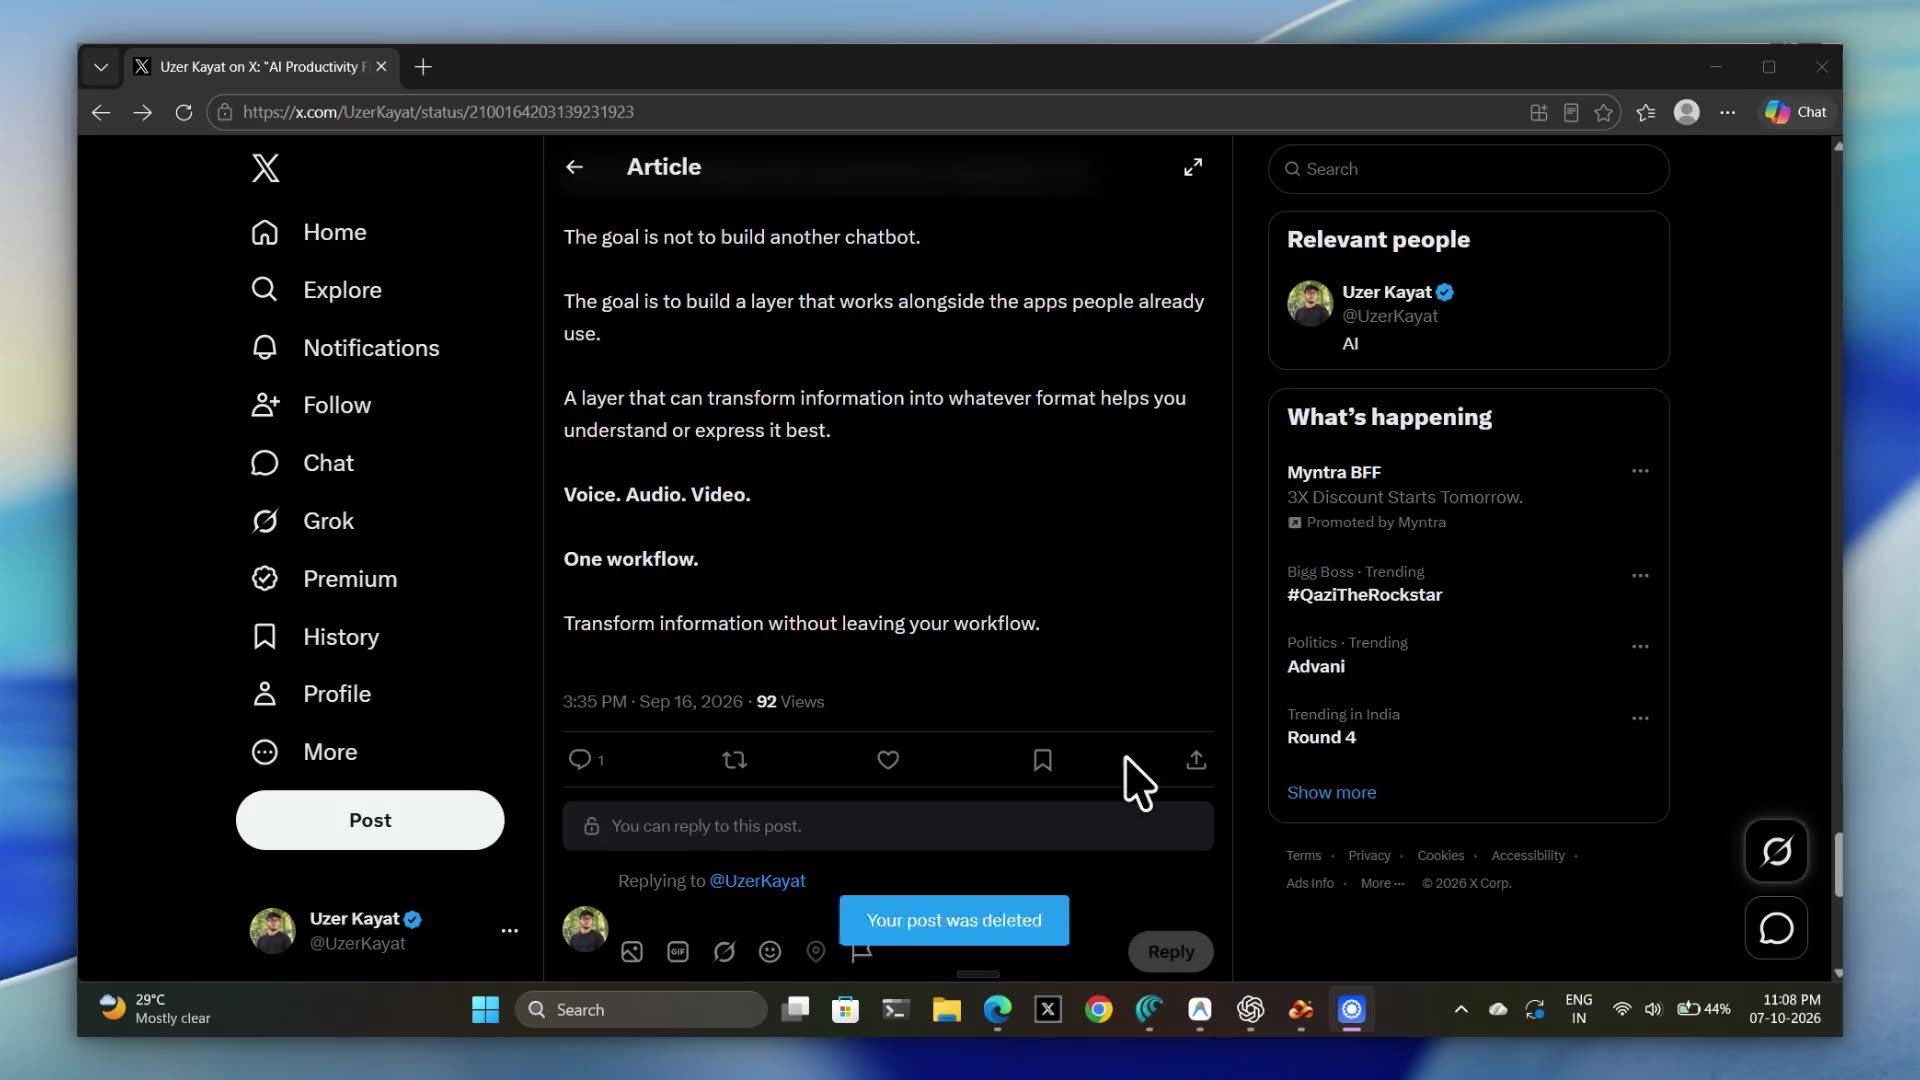
Task: Add a GIF to the reply
Action: pyautogui.click(x=678, y=952)
